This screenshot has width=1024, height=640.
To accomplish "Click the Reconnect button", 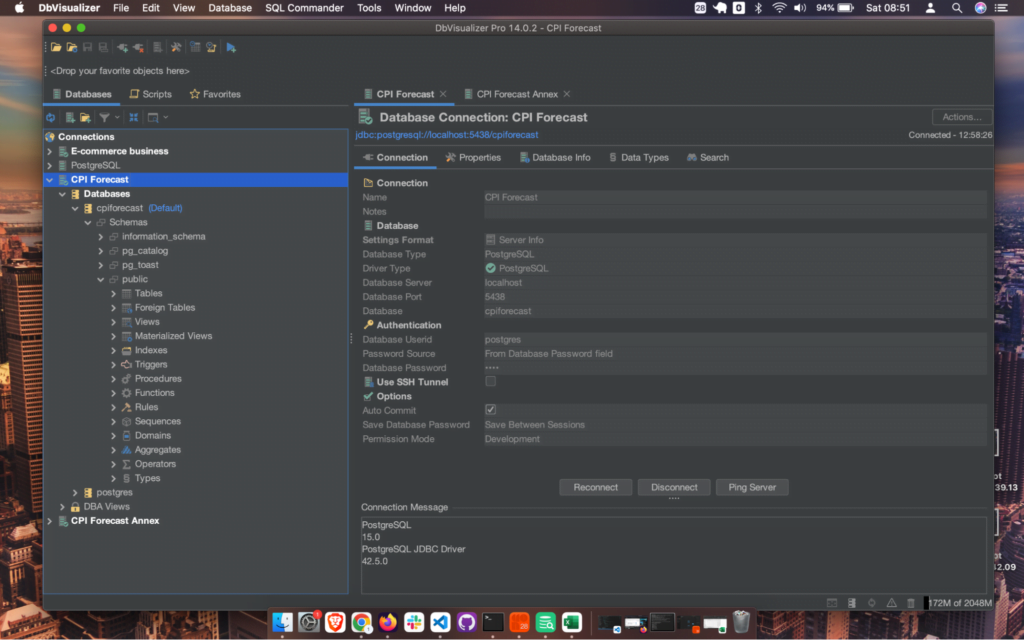I will tap(596, 487).
